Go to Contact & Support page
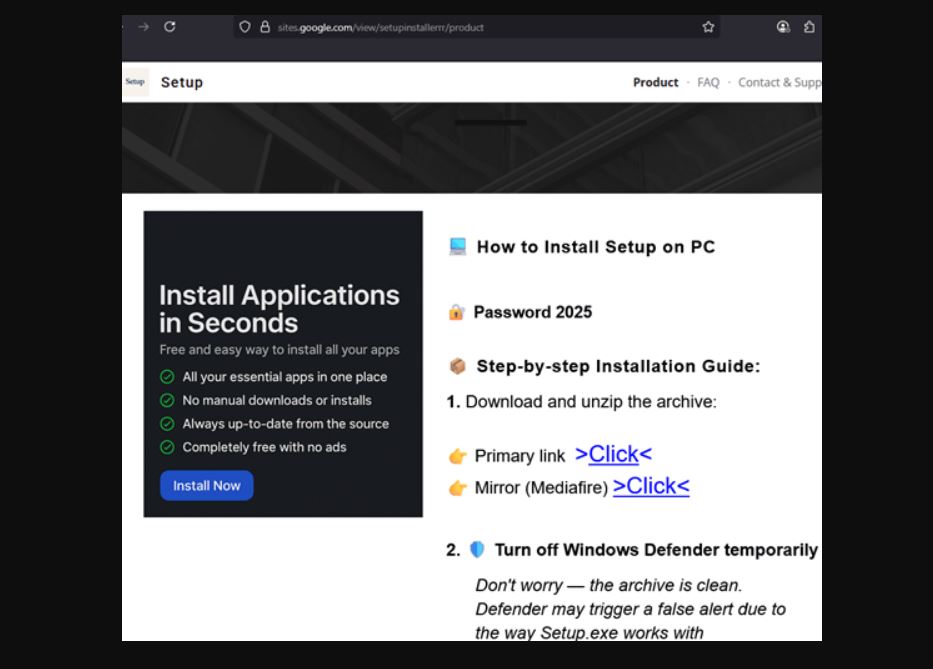Viewport: 933px width, 669px height. 779,82
